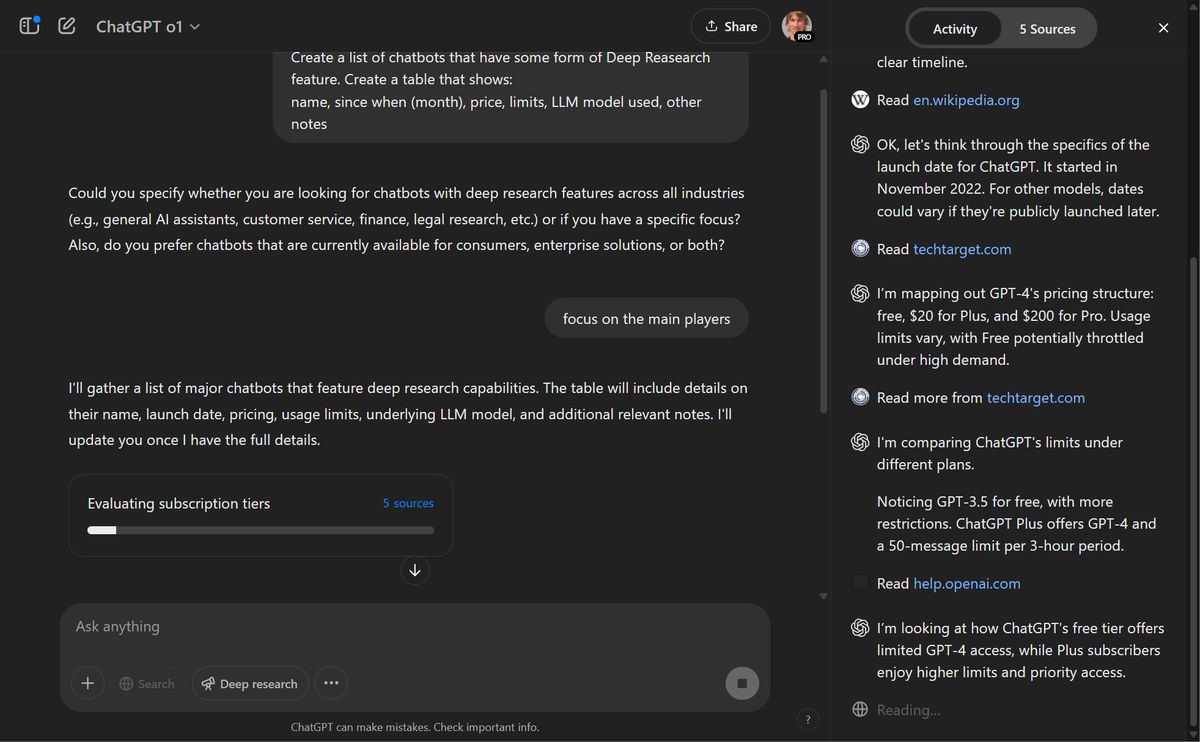The height and width of the screenshot is (742, 1200).
Task: Open the en.wikipedia.org link
Action: 966,100
